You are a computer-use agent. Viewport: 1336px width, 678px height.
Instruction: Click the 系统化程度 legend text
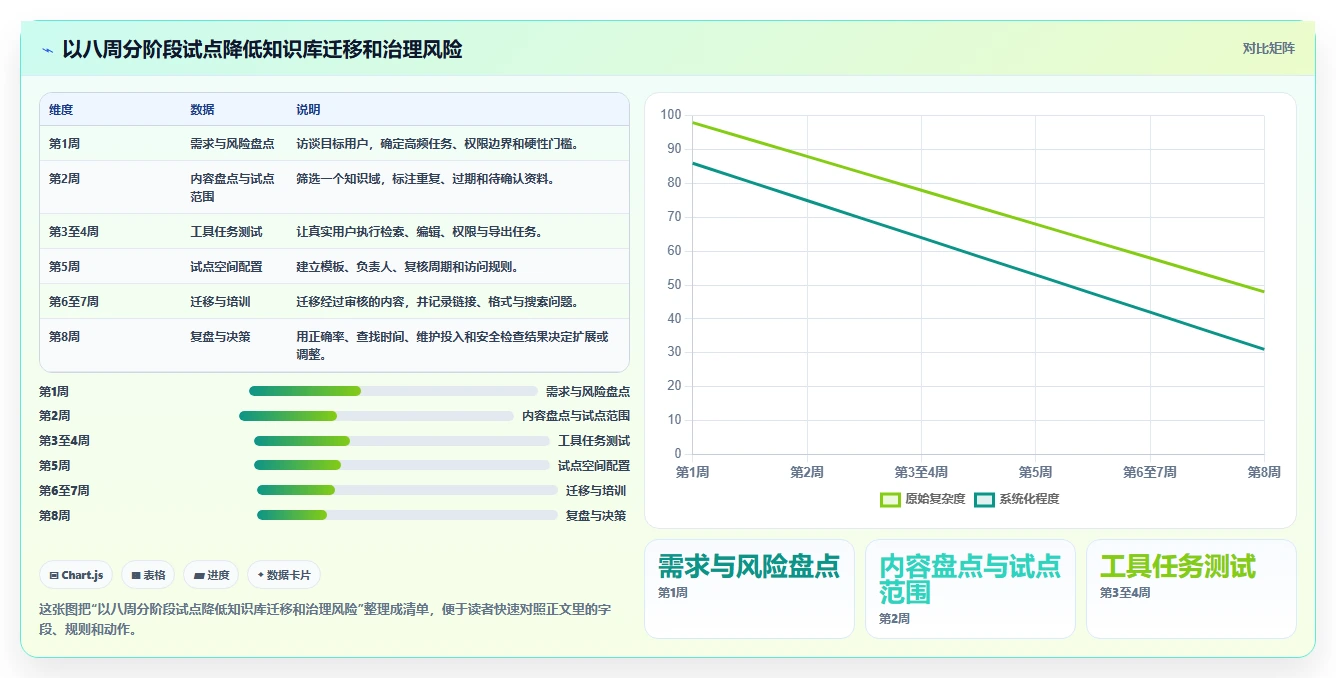click(1029, 499)
